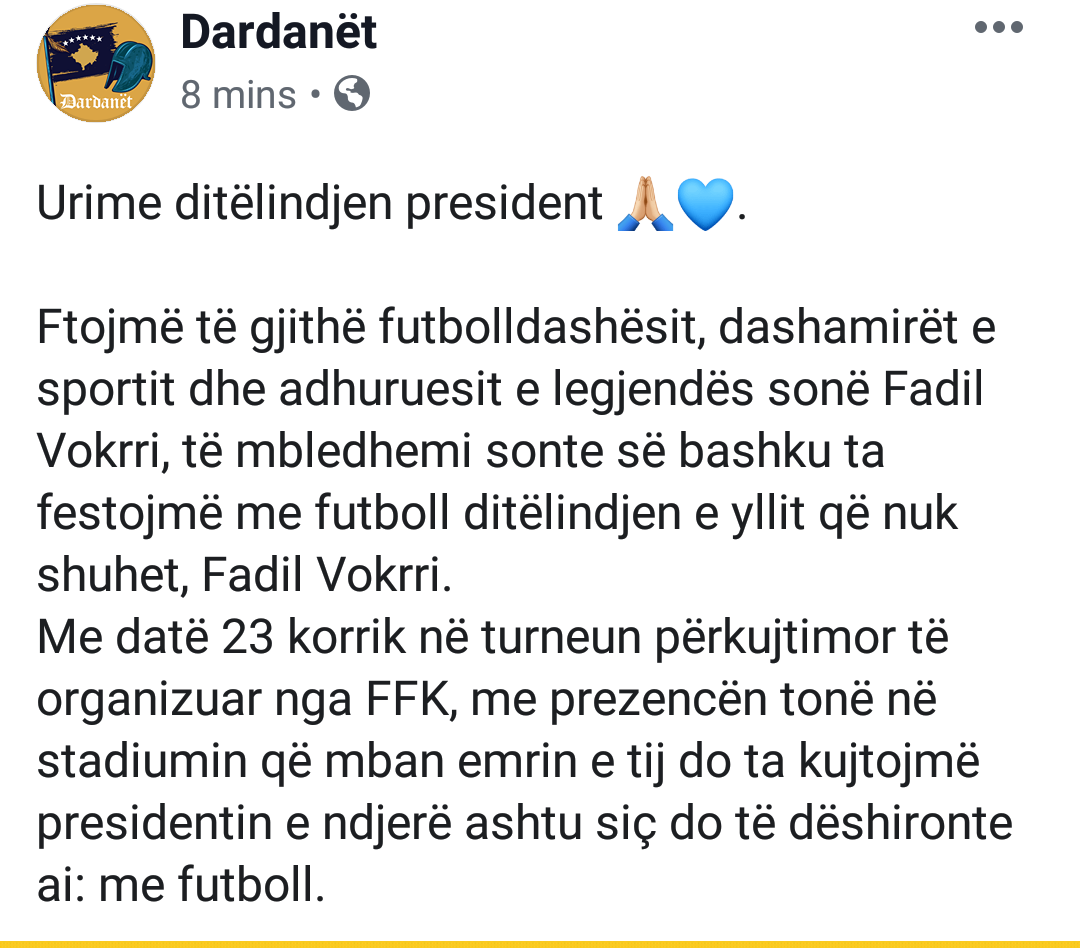Click the Me datë 23 korrik sentence
This screenshot has height=948, width=1080.
(493, 637)
